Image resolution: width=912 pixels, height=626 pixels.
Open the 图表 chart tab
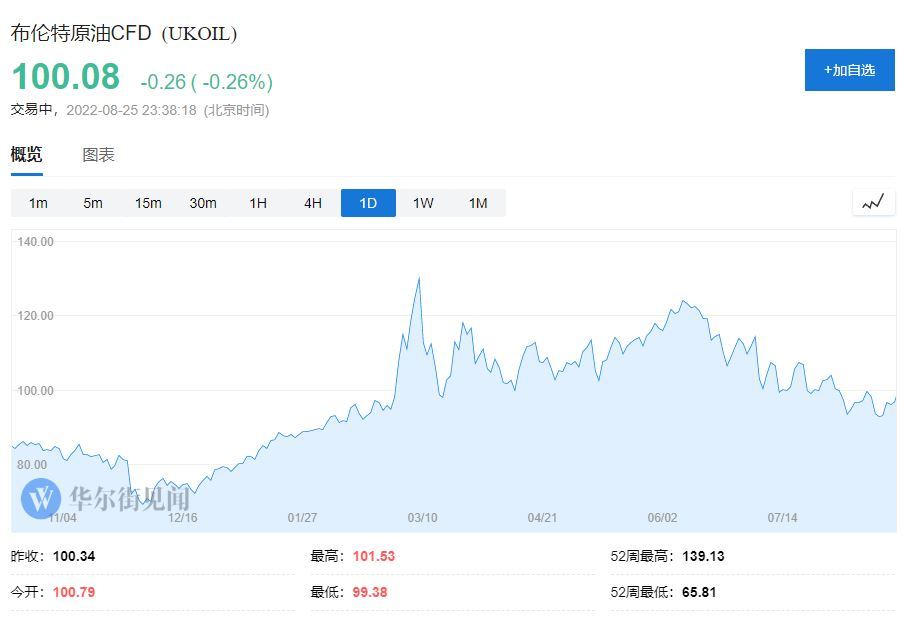[98, 155]
